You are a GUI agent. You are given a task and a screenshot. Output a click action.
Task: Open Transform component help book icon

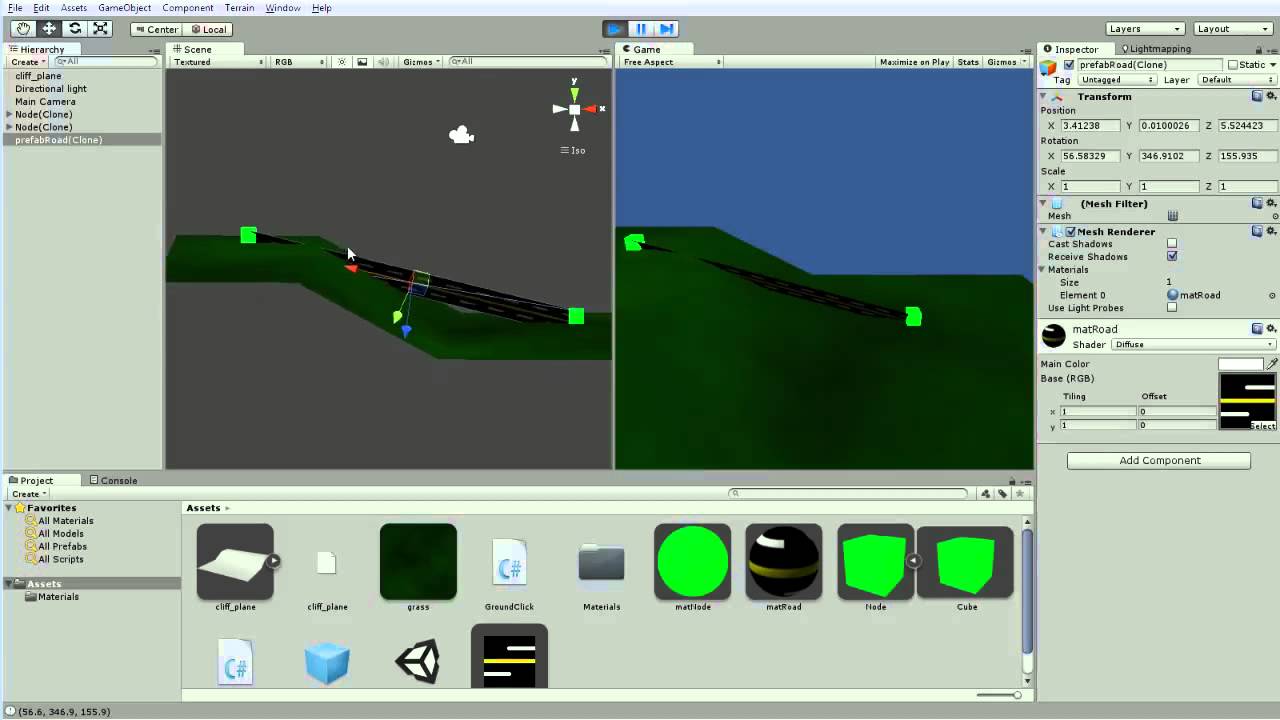(x=1257, y=96)
